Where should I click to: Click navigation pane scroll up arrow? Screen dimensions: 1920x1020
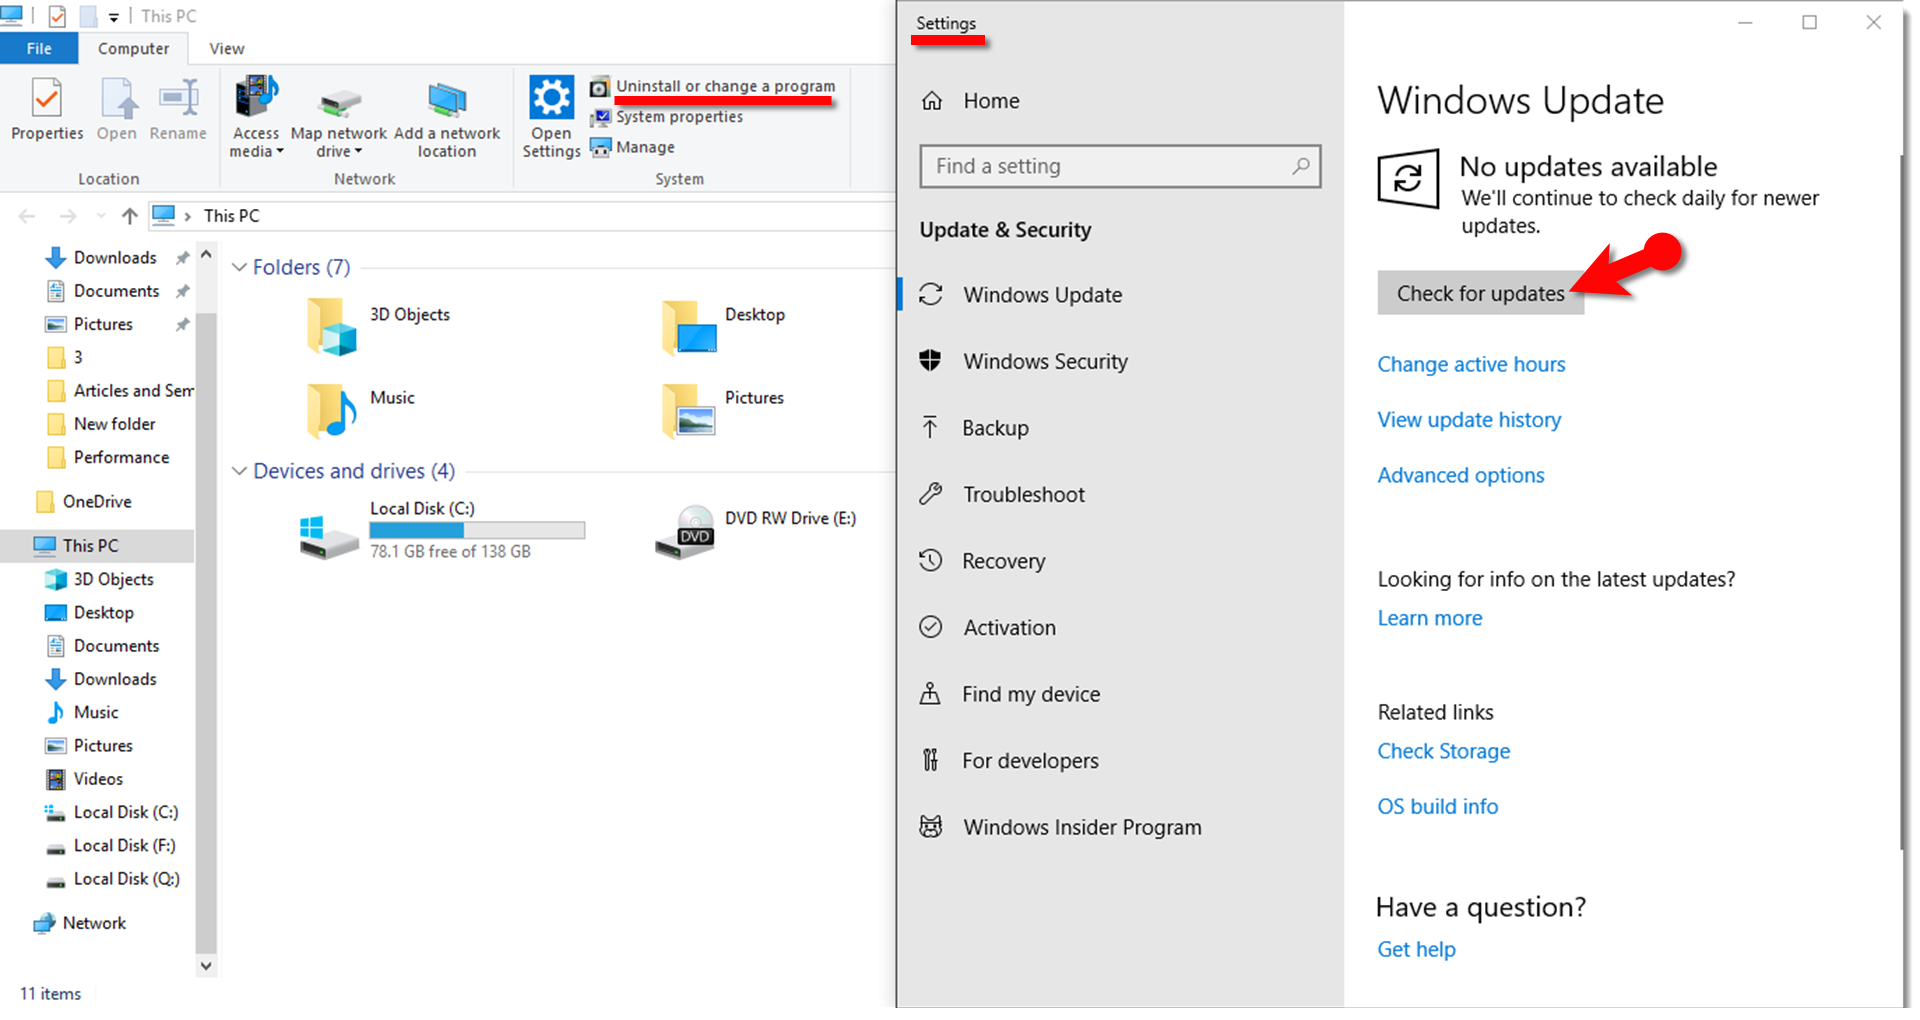point(206,254)
